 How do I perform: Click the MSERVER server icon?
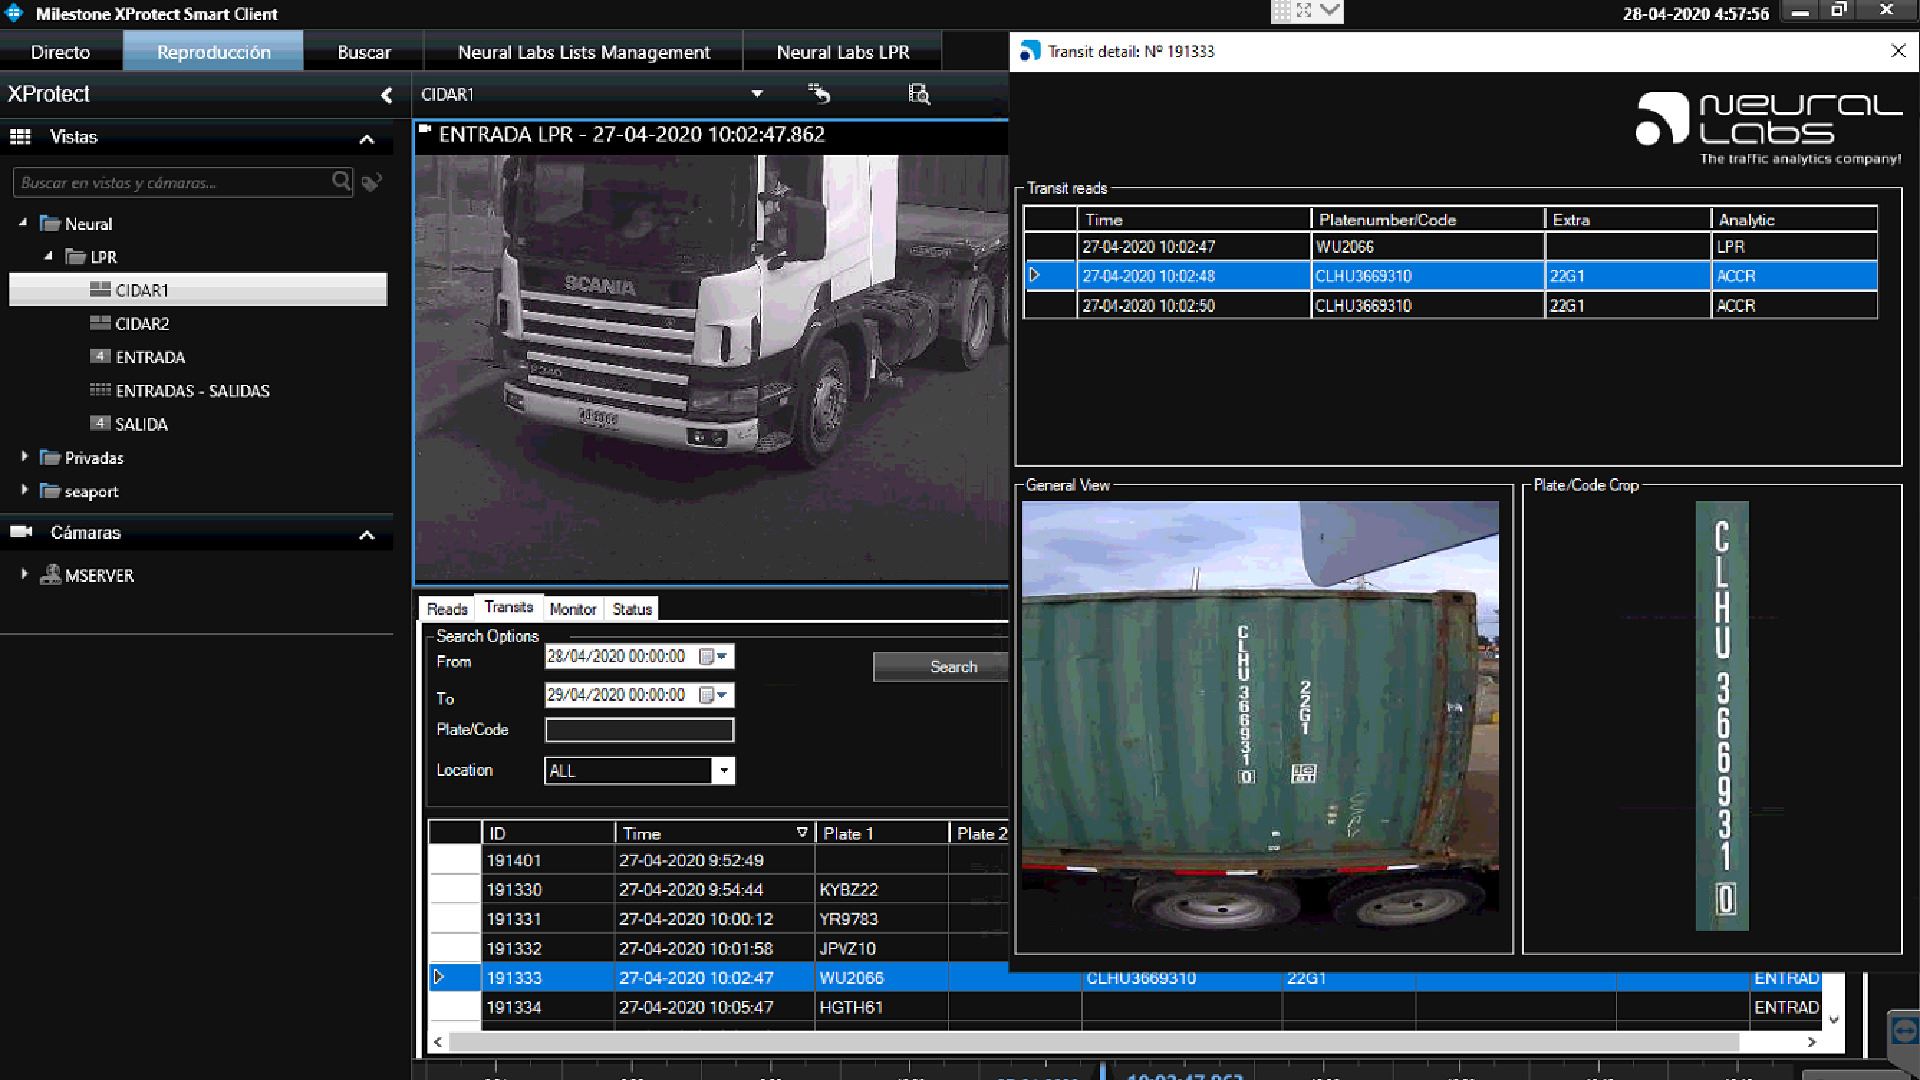pos(50,575)
